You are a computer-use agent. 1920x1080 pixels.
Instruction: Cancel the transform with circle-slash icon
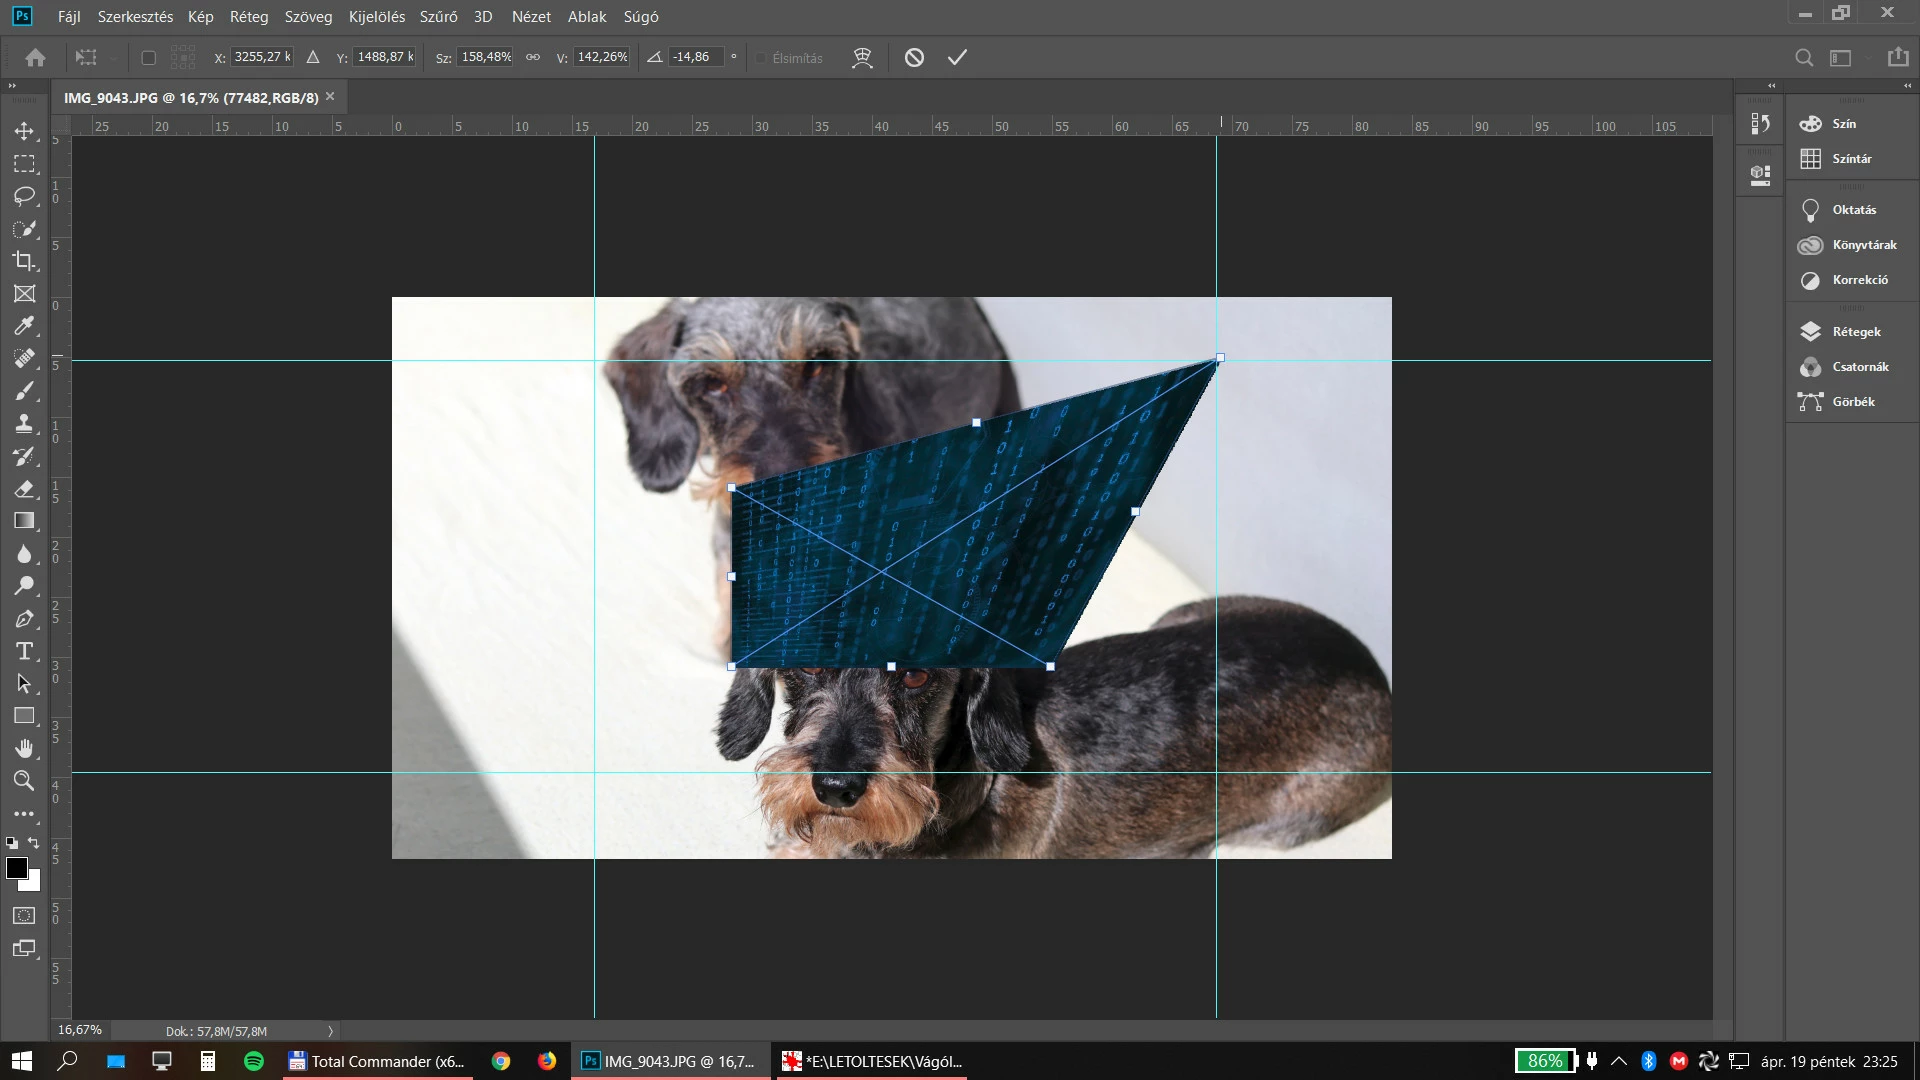click(914, 58)
